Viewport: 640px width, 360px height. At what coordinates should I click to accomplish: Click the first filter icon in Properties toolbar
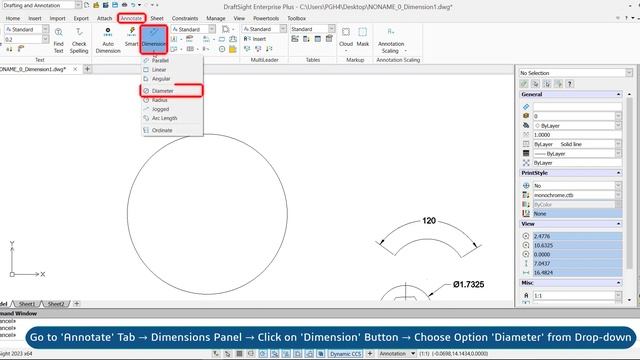[x=524, y=84]
